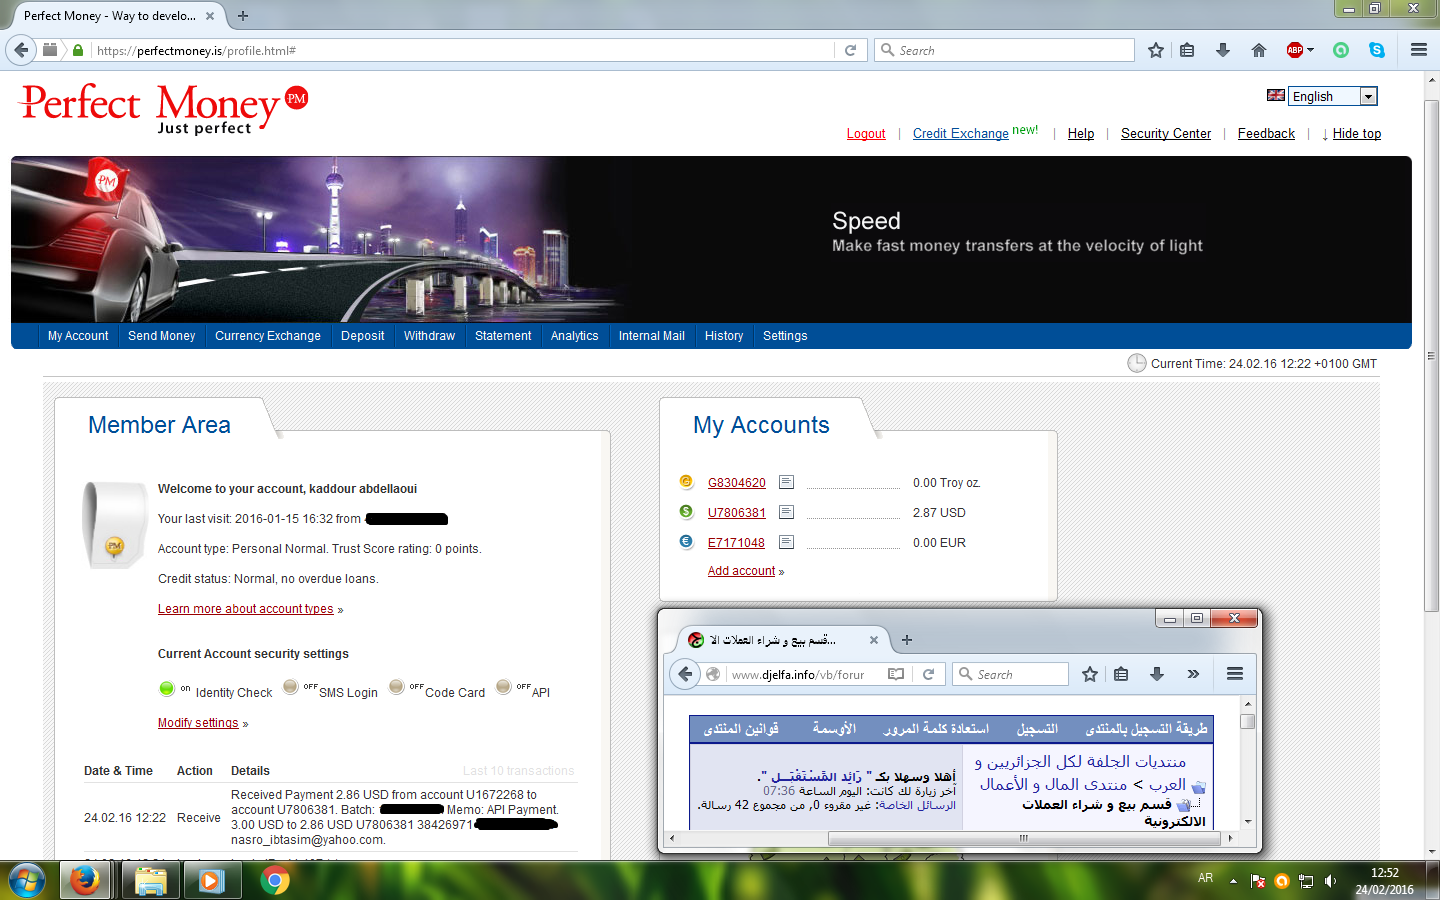This screenshot has height=900, width=1440.
Task: Open الأوسمة in the djelfa.info forum menu
Action: [x=834, y=729]
